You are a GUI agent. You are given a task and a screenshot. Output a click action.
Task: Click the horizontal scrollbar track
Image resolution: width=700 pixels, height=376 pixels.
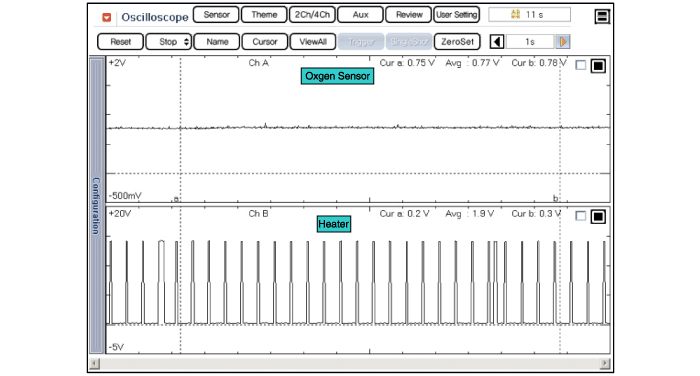(350, 363)
